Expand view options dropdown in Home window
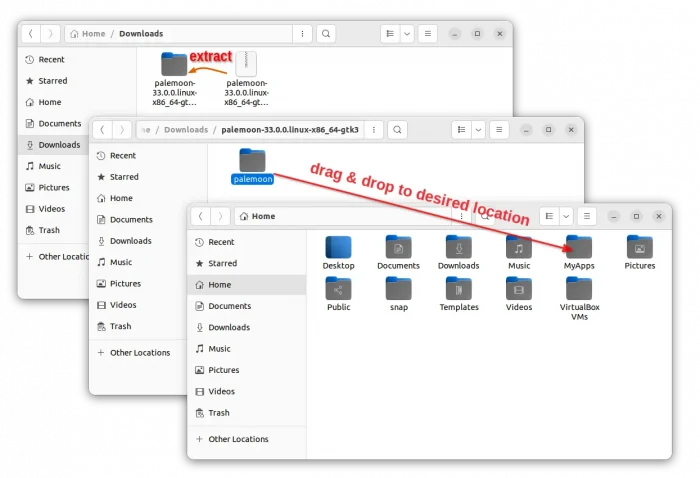 566,216
